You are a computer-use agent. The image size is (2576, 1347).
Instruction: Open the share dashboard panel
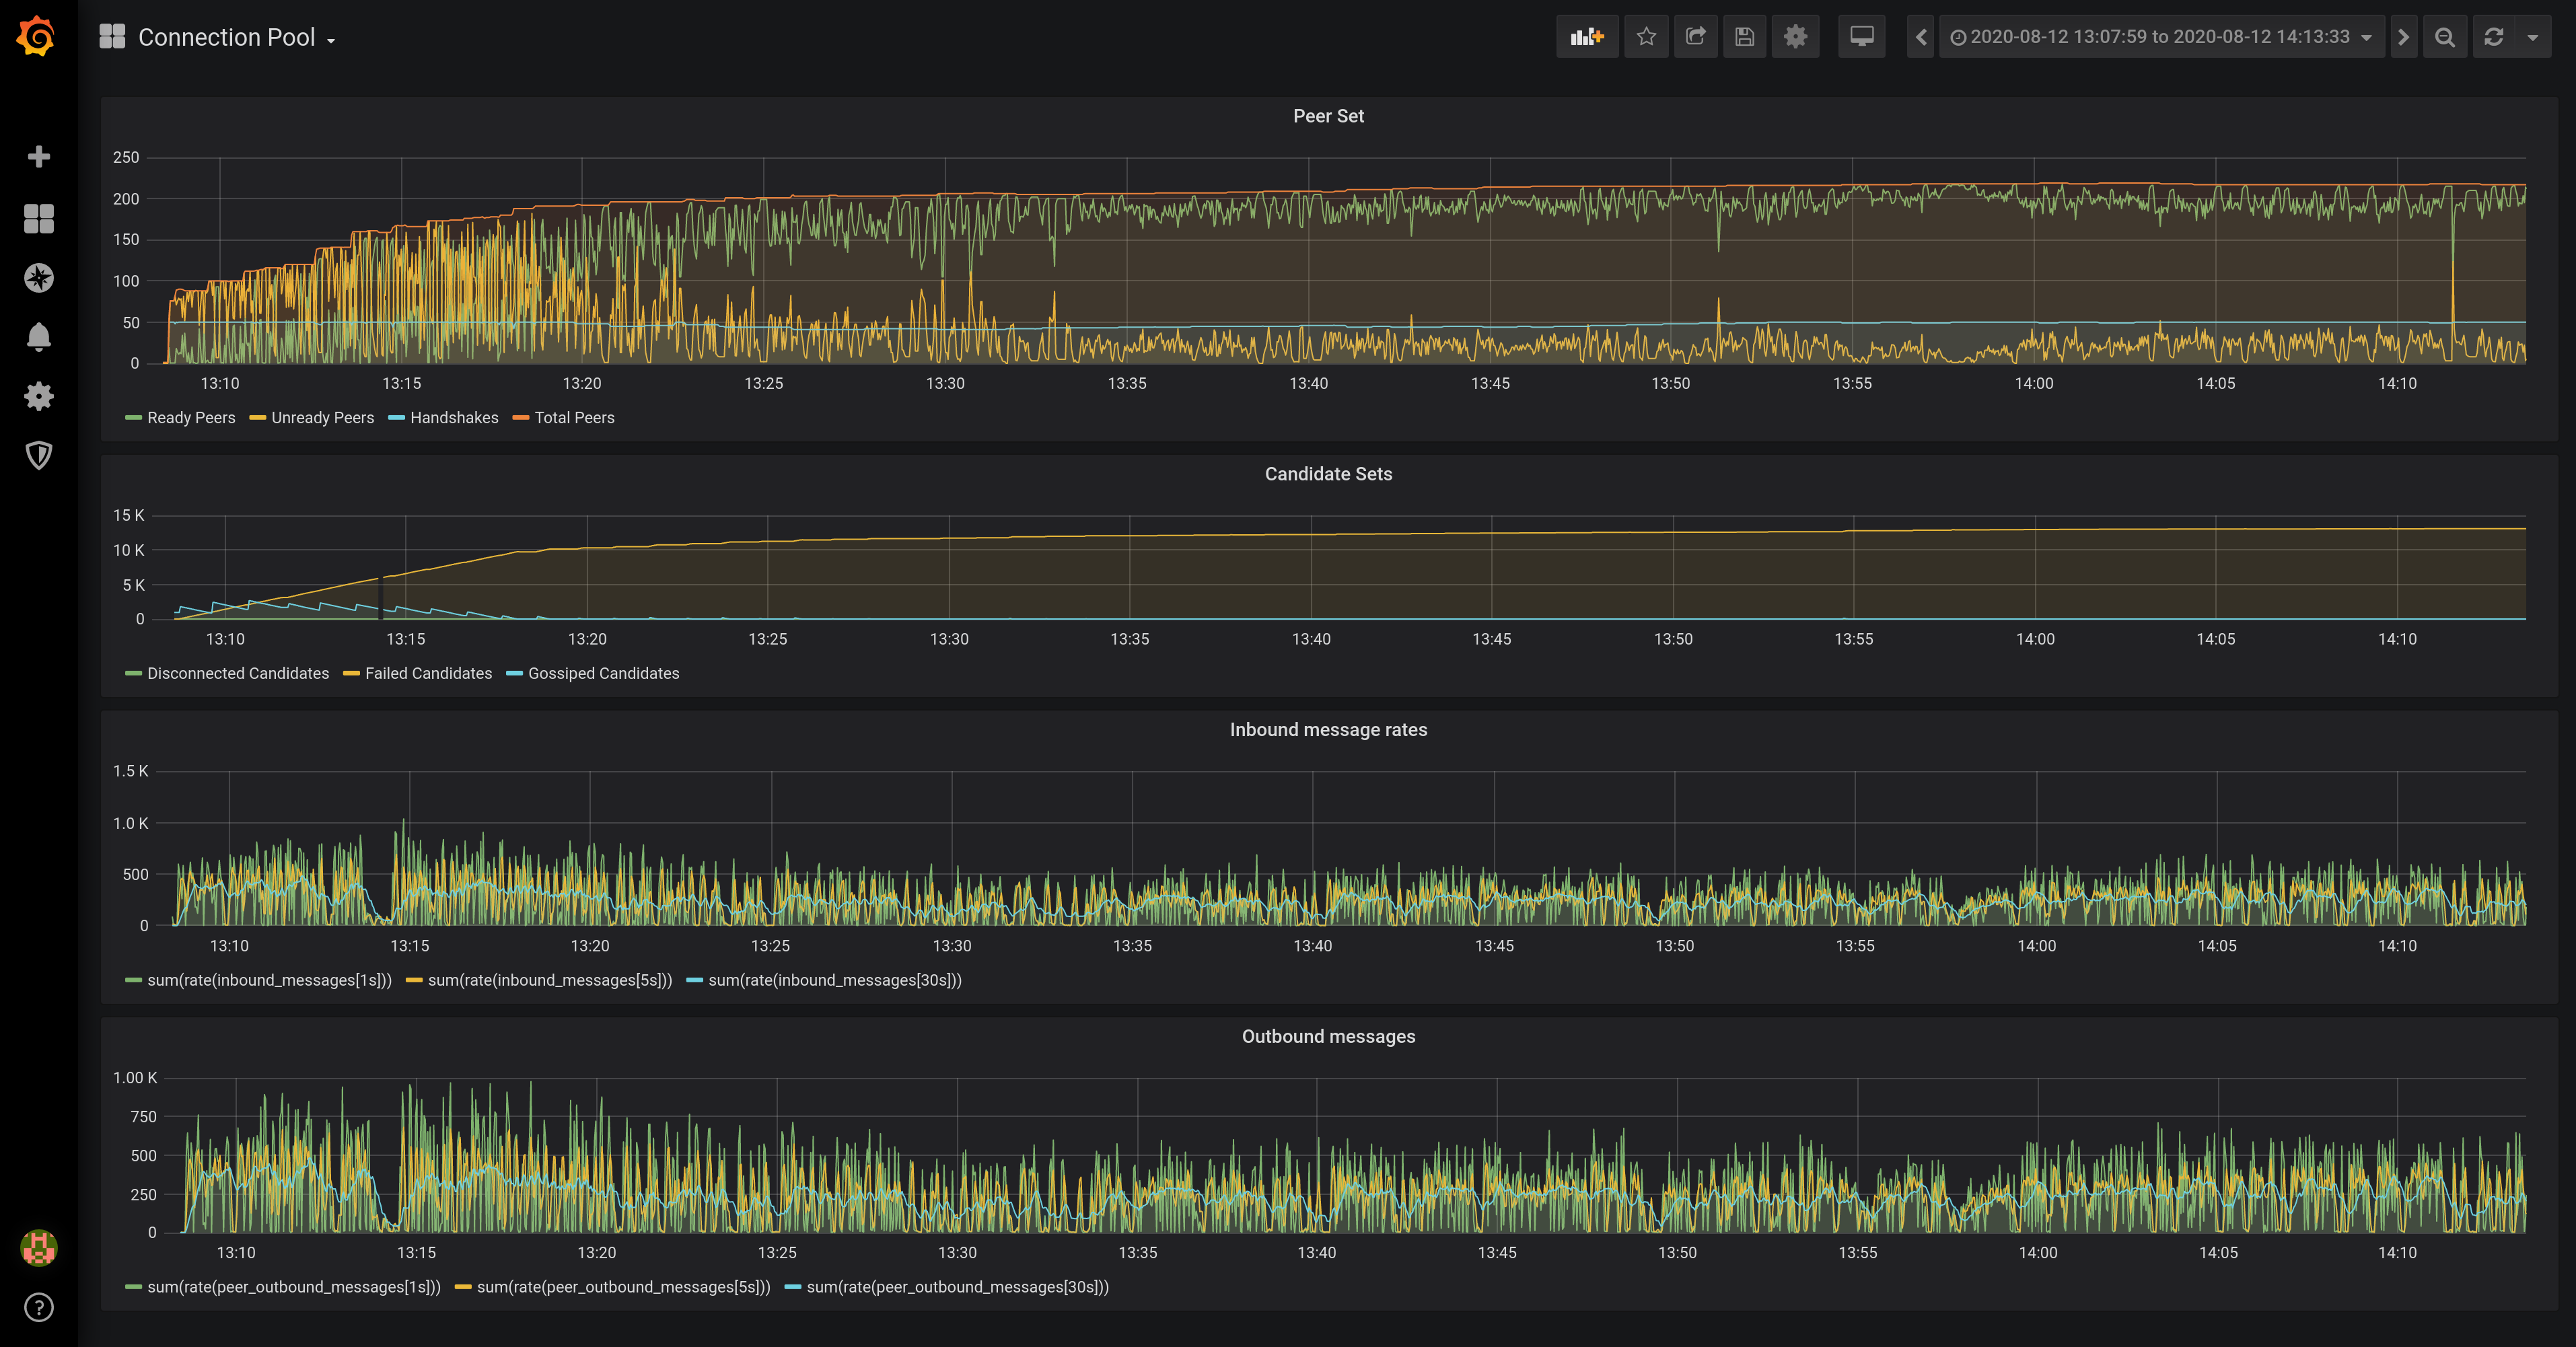[x=1695, y=36]
